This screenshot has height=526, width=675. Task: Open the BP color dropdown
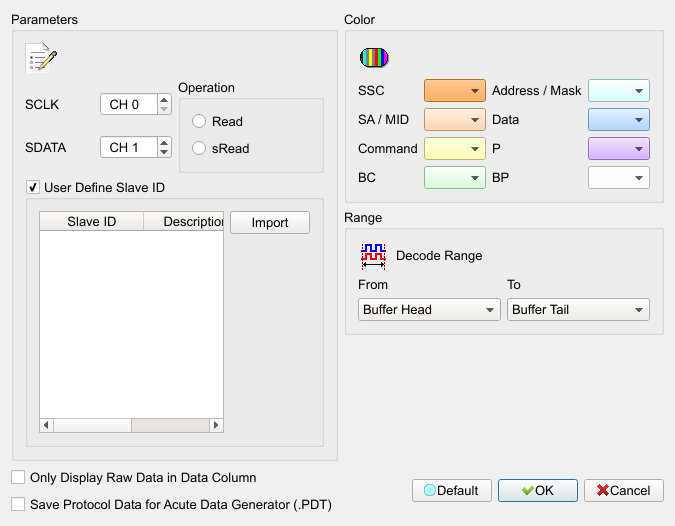click(619, 178)
